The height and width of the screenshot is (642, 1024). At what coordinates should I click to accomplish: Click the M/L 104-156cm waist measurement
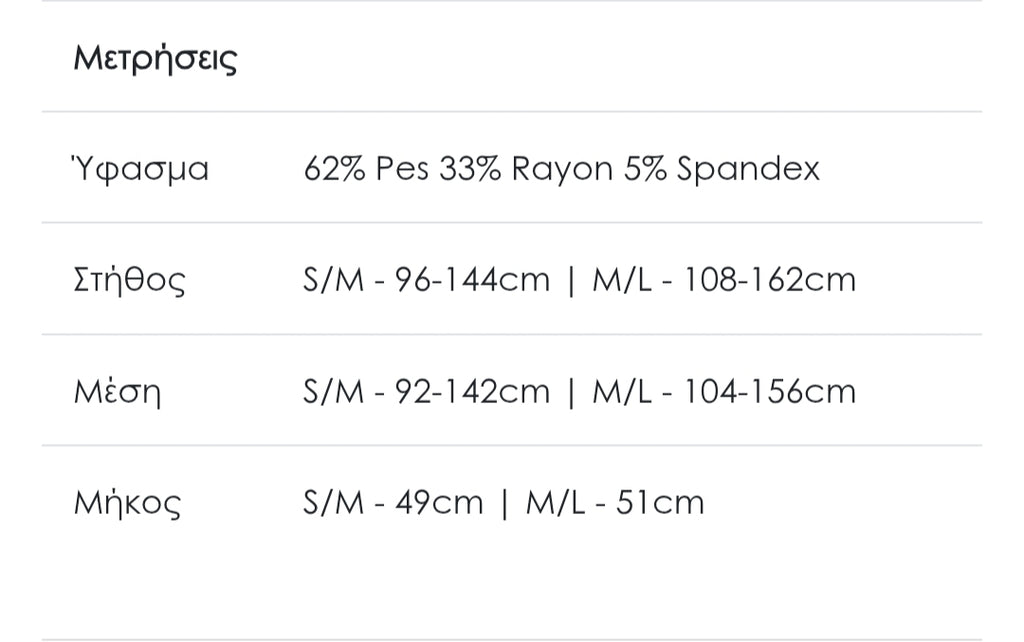coord(724,391)
